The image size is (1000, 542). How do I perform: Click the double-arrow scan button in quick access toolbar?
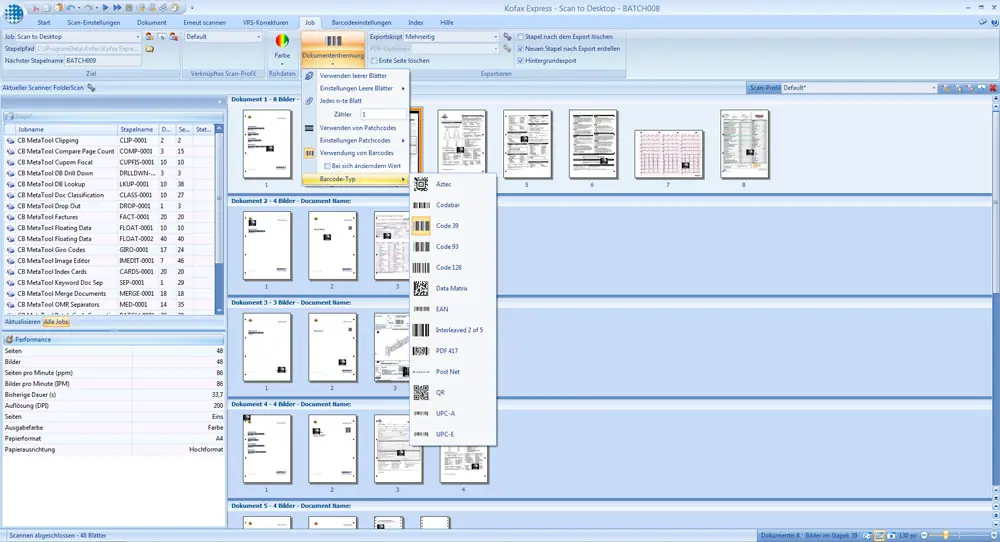point(117,8)
